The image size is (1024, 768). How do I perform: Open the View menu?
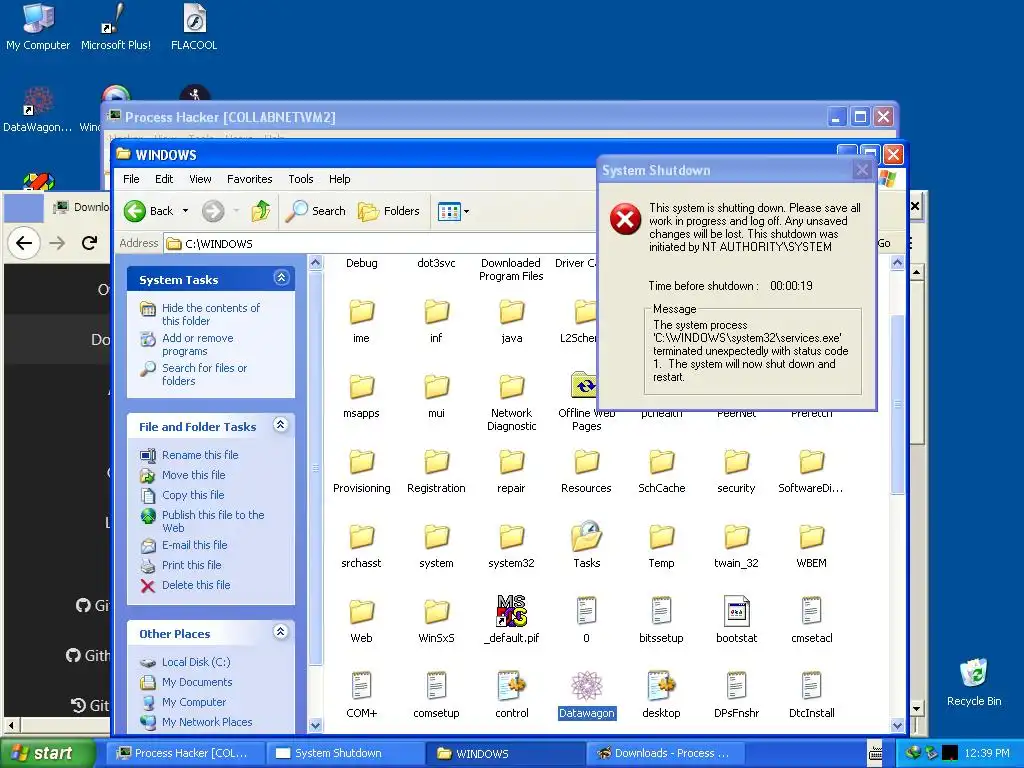[200, 179]
